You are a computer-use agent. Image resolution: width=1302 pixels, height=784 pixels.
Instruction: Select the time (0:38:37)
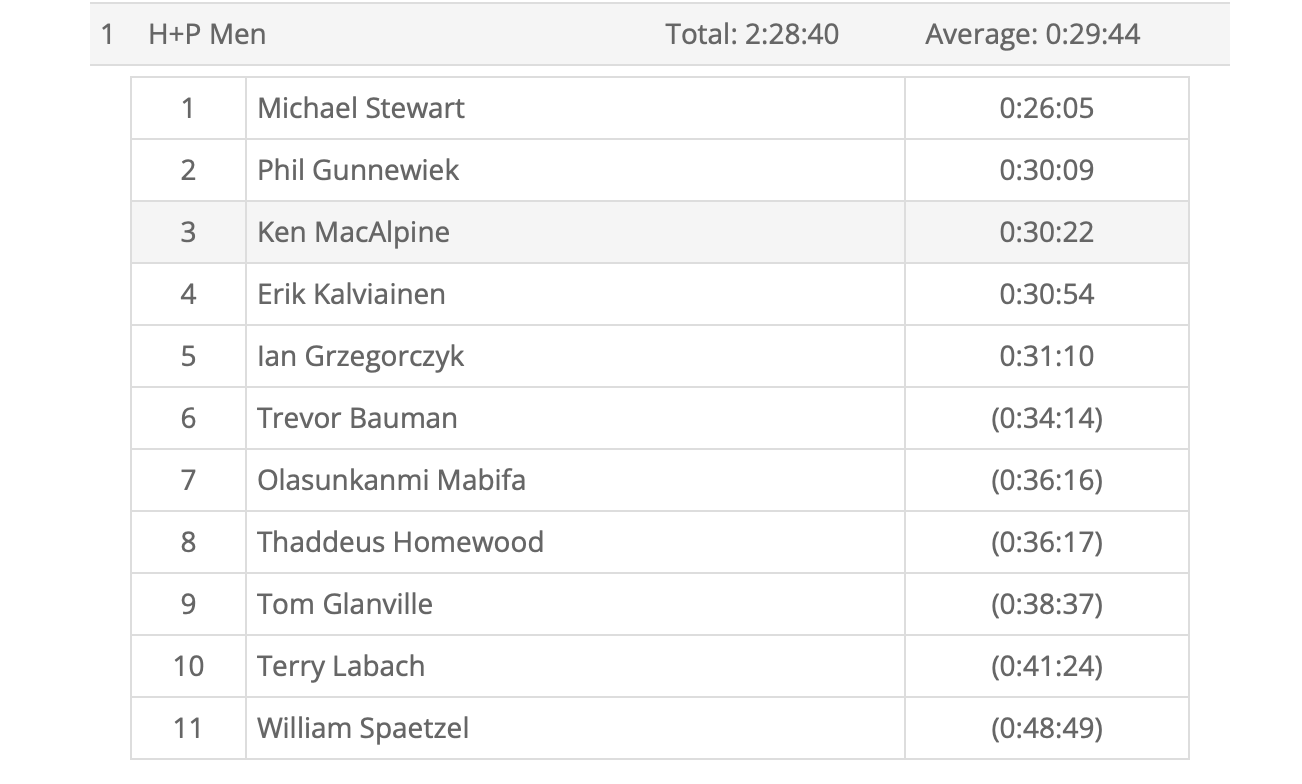(x=1046, y=604)
